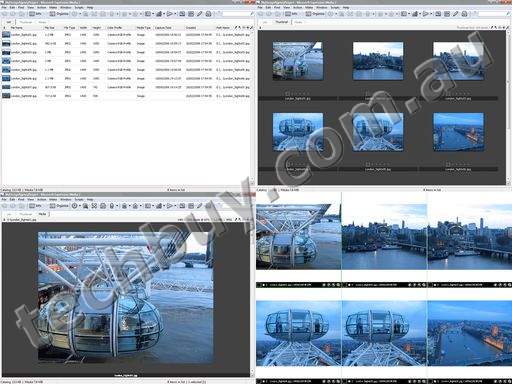Click the grid layout icon in list-view toolbar
Screen dimensions: 512x384
(x=148, y=14)
